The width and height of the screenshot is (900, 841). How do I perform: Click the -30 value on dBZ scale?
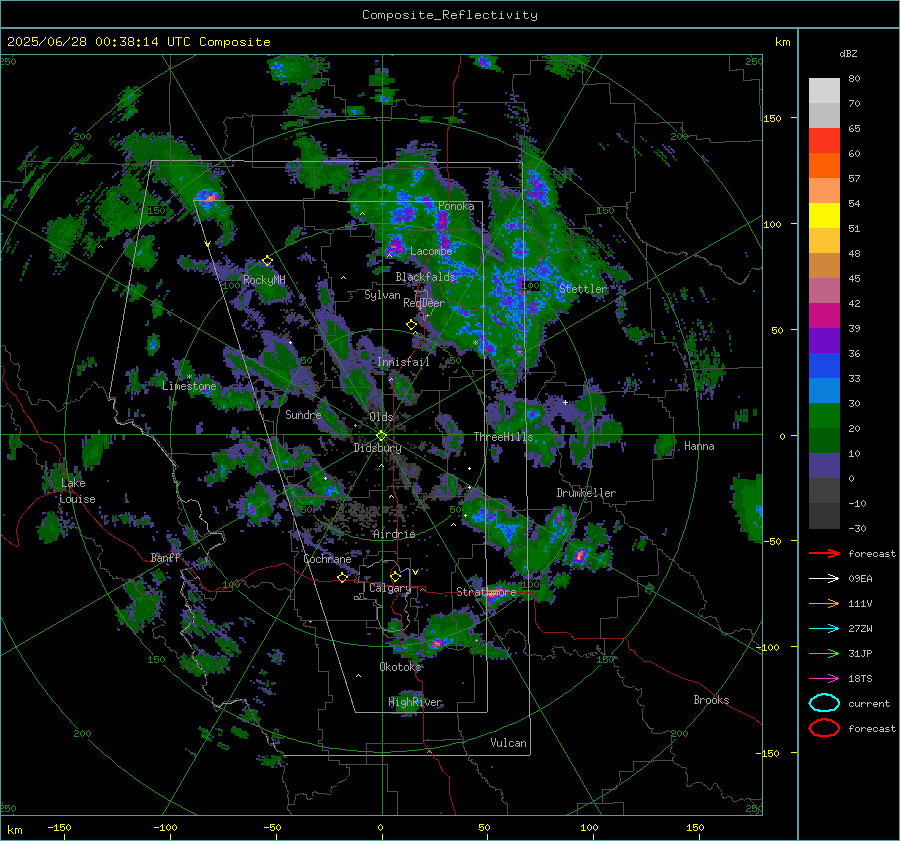(x=857, y=528)
